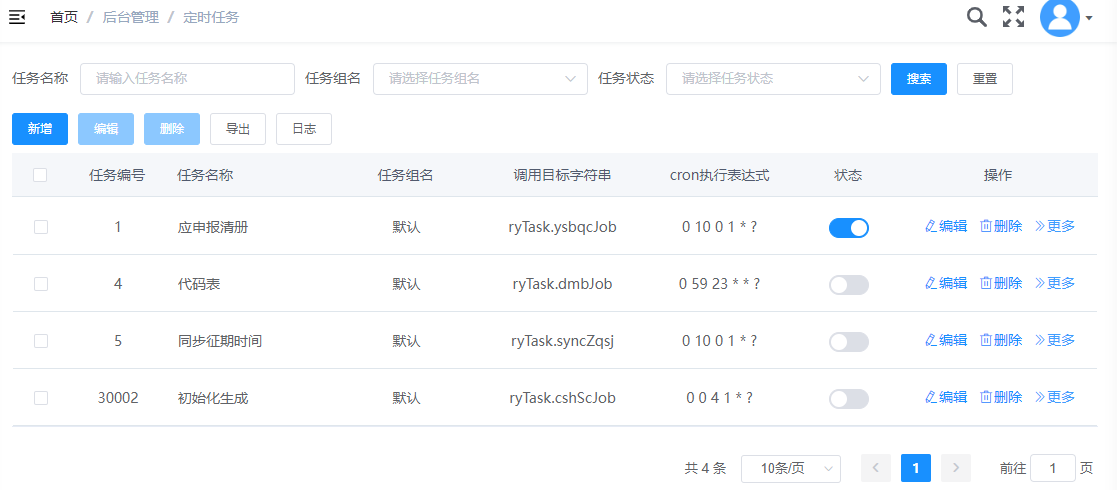This screenshot has width=1117, height=490.
Task: Click the 调用目标字符串 column header
Action: point(563,175)
